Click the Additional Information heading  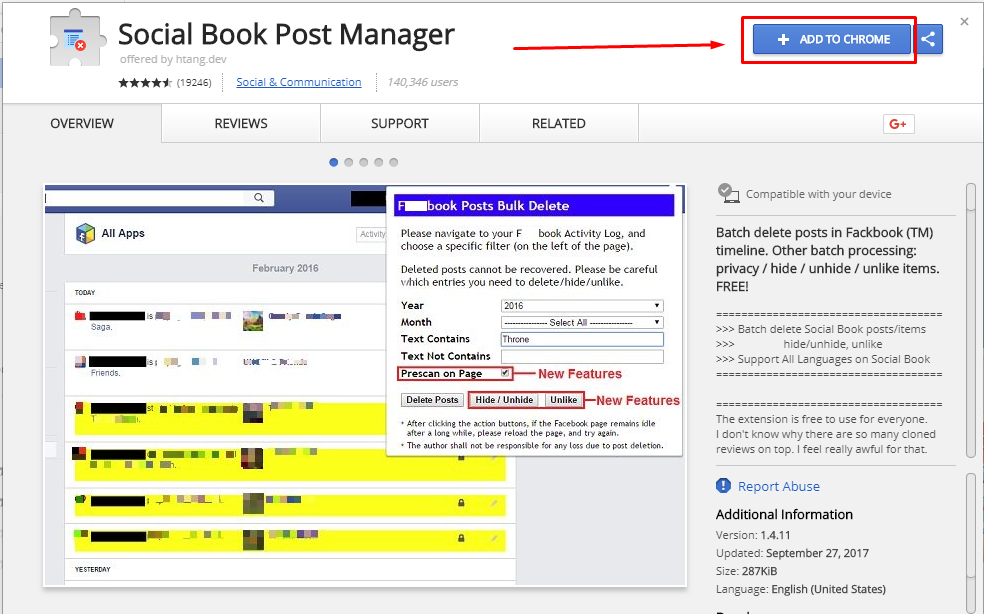[784, 515]
